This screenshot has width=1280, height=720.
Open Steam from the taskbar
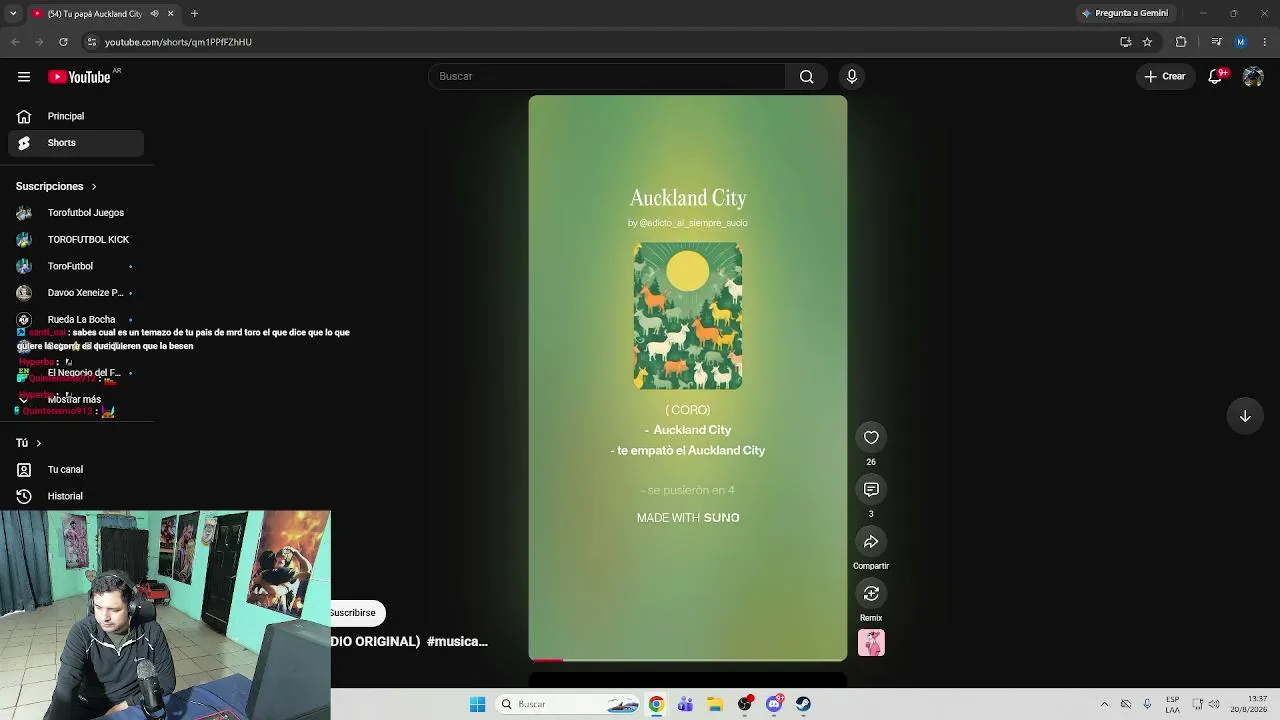click(x=803, y=704)
